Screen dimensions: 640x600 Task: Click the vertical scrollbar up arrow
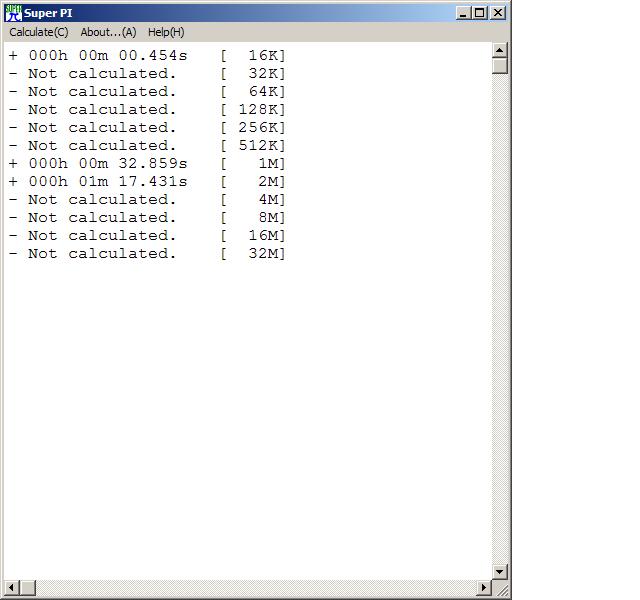pos(500,50)
